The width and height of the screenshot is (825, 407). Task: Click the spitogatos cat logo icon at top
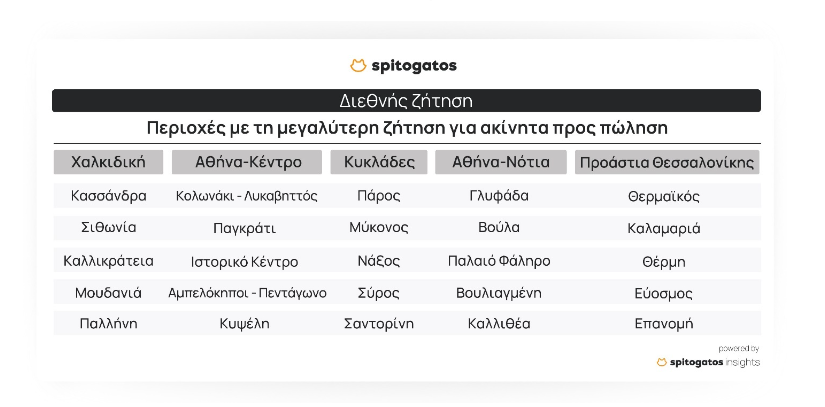click(357, 66)
